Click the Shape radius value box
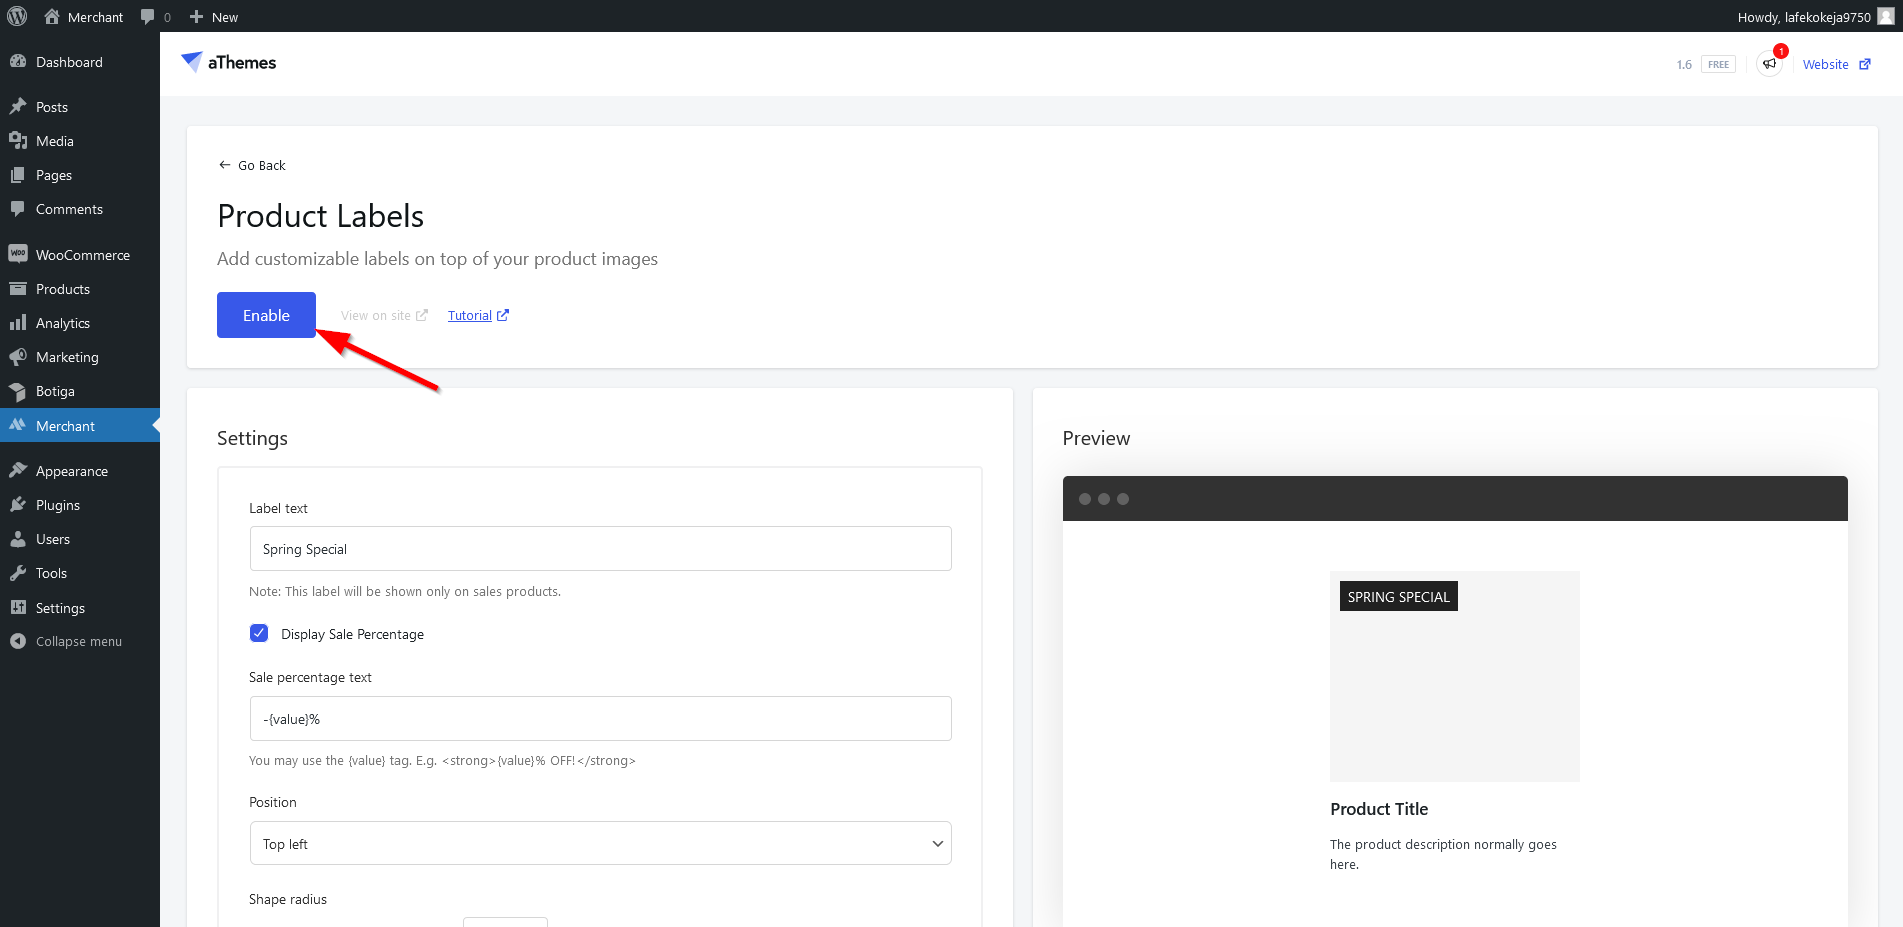This screenshot has height=927, width=1903. click(x=505, y=921)
